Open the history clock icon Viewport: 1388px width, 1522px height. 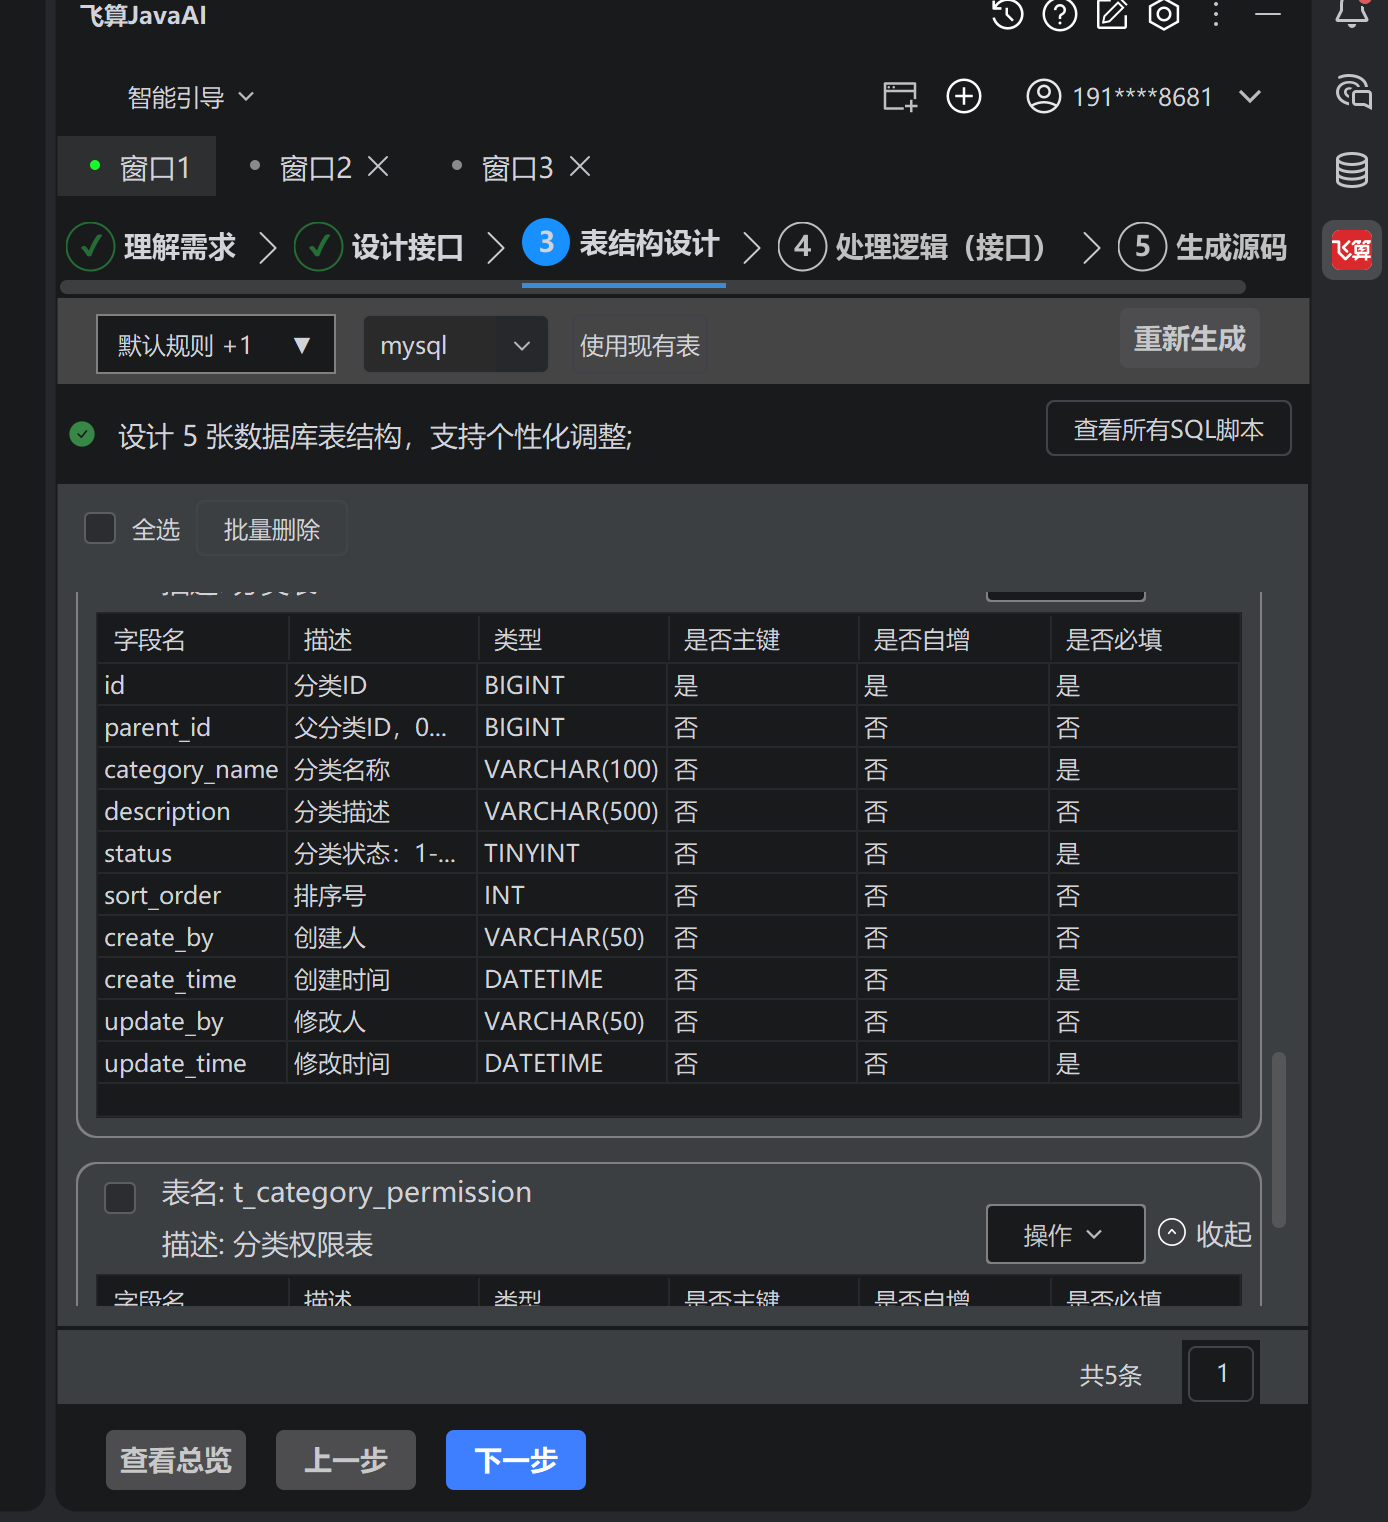pos(1007,14)
